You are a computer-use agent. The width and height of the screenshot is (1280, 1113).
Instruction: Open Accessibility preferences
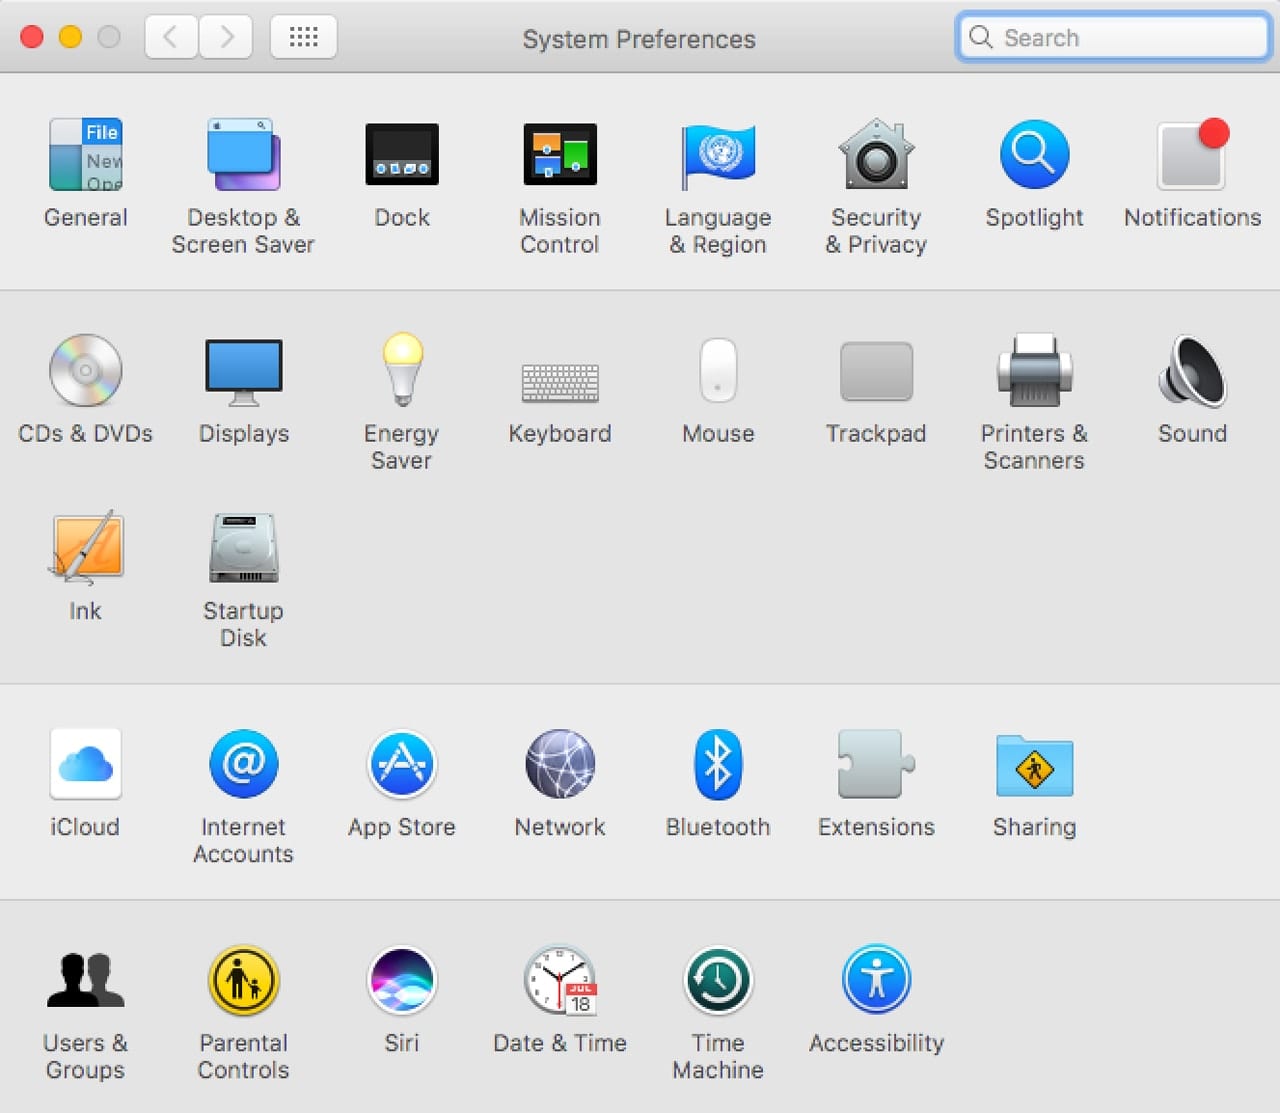pyautogui.click(x=876, y=980)
